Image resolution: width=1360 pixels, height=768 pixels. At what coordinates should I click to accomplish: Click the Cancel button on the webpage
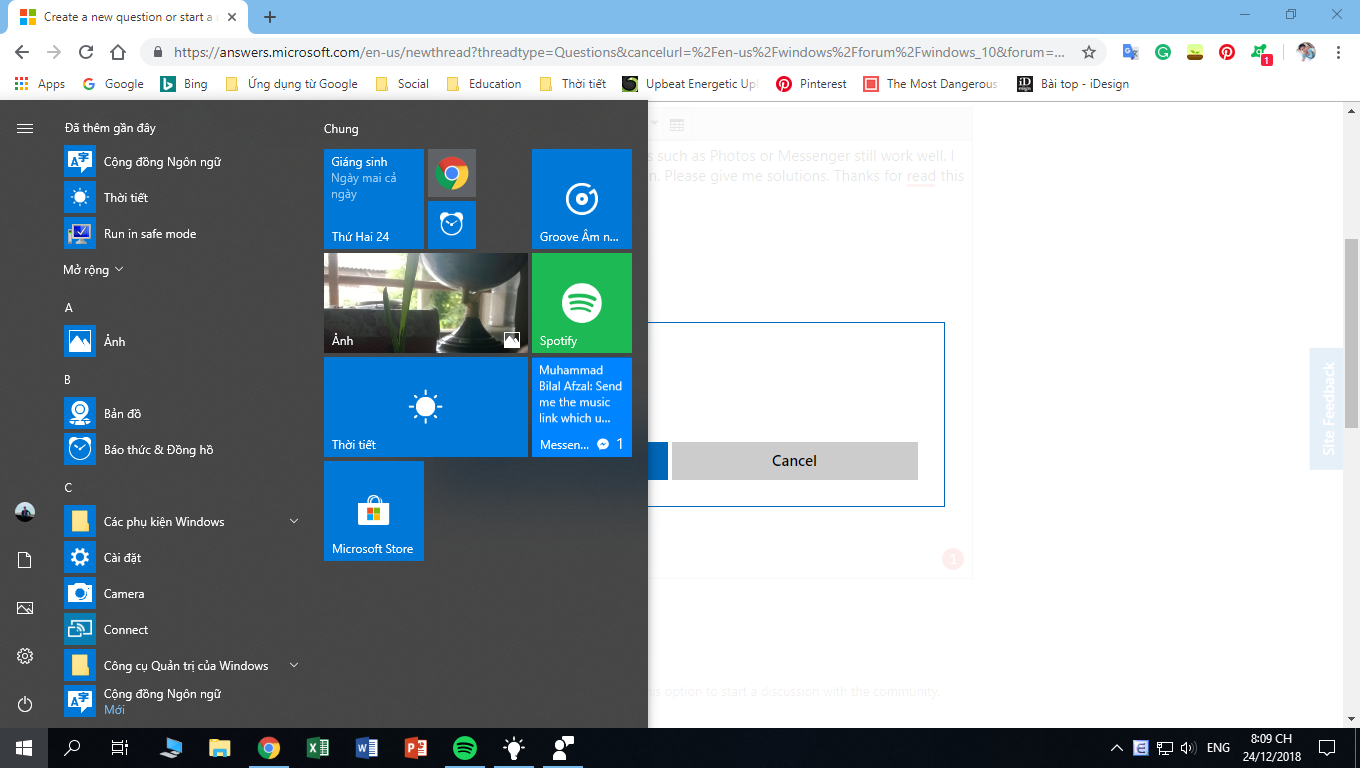click(795, 461)
